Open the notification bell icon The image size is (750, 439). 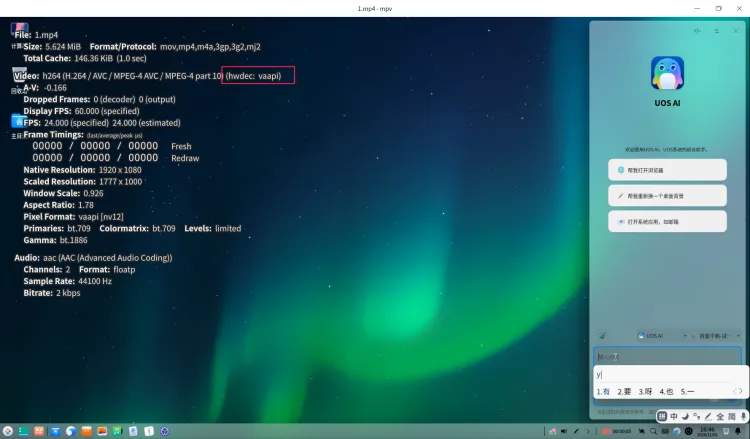point(738,431)
